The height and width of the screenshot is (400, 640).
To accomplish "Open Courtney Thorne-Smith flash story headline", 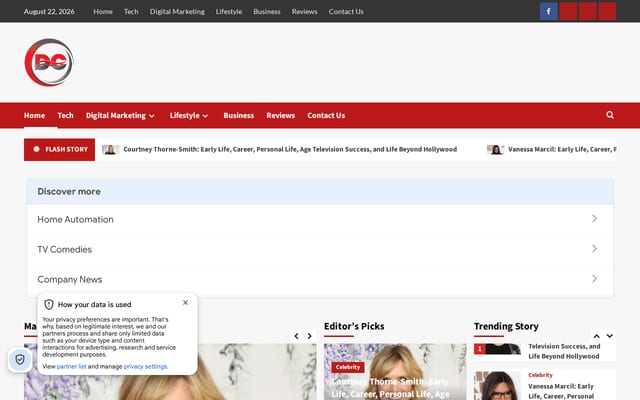I will [x=290, y=149].
